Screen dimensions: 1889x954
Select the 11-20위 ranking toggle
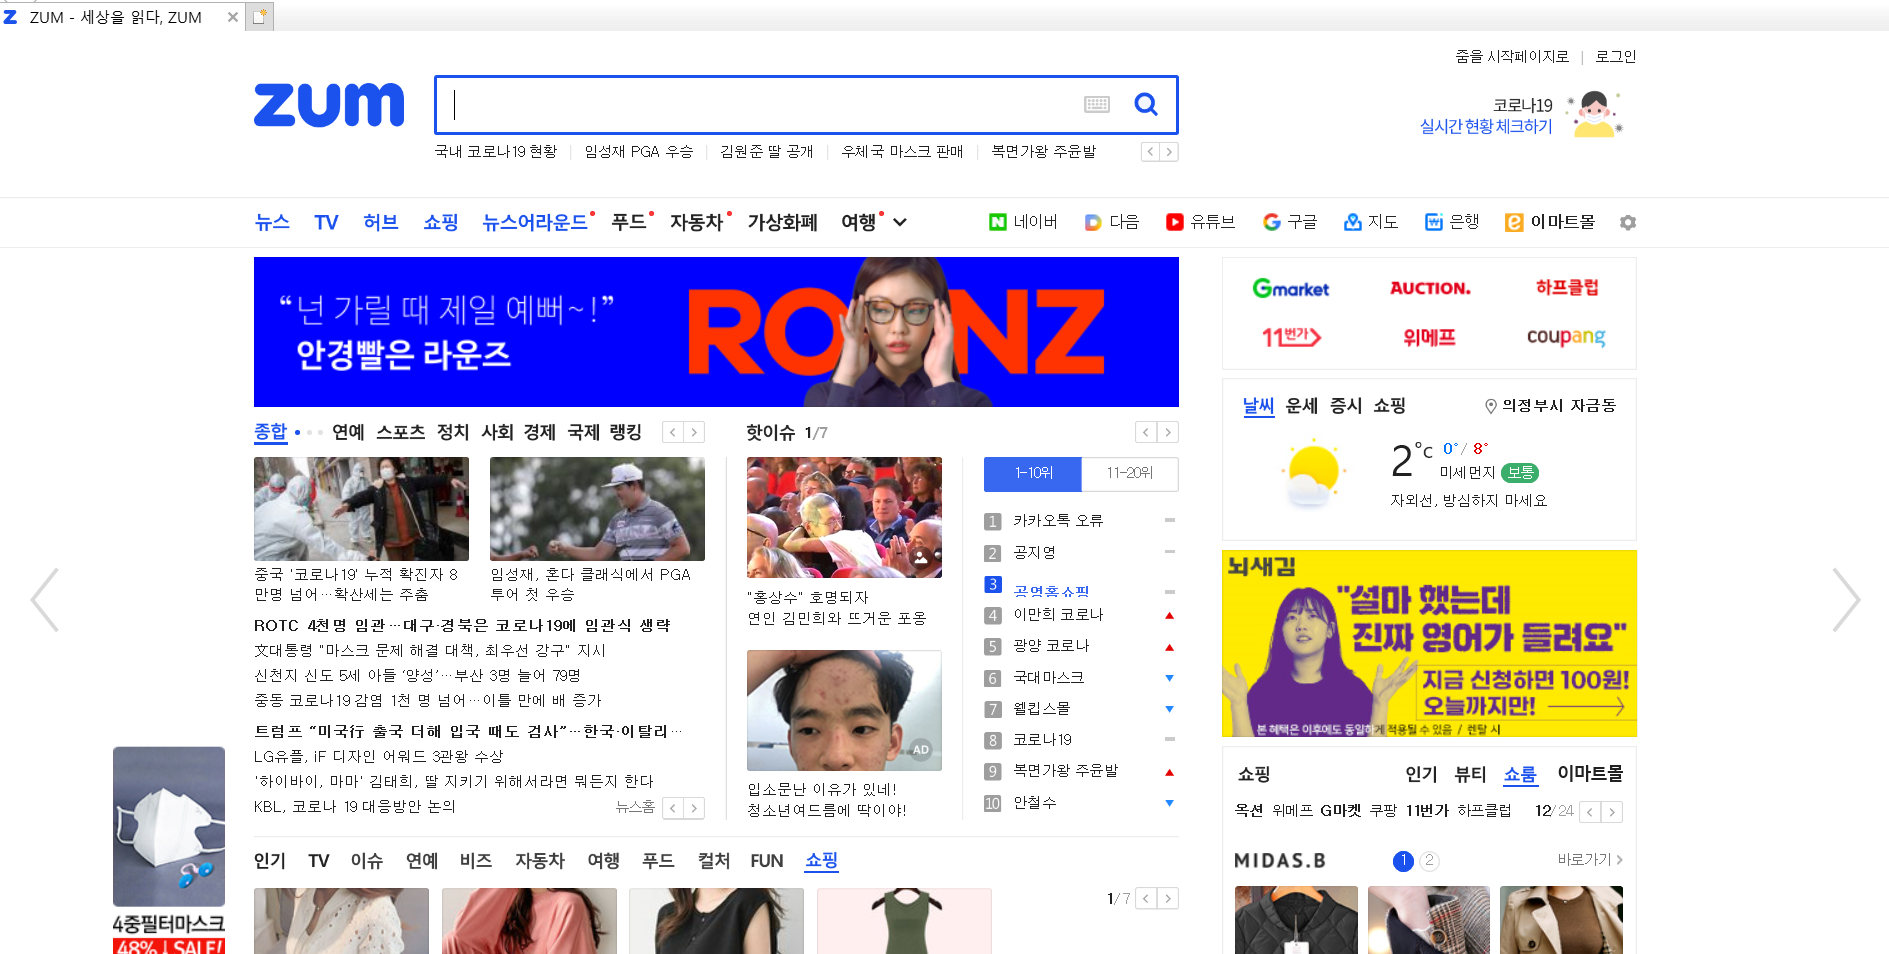pyautogui.click(x=1130, y=474)
